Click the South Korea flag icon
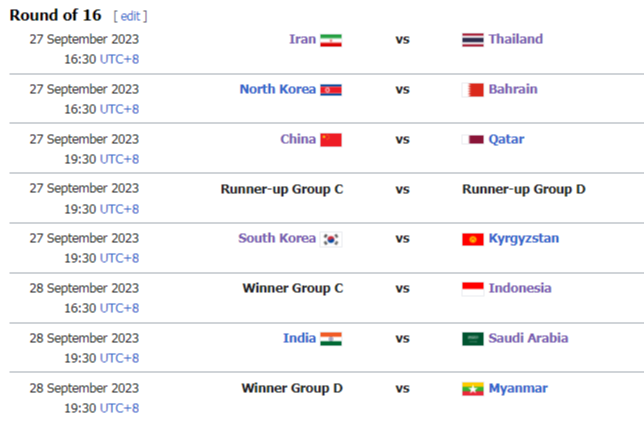This screenshot has width=644, height=423. tap(331, 239)
